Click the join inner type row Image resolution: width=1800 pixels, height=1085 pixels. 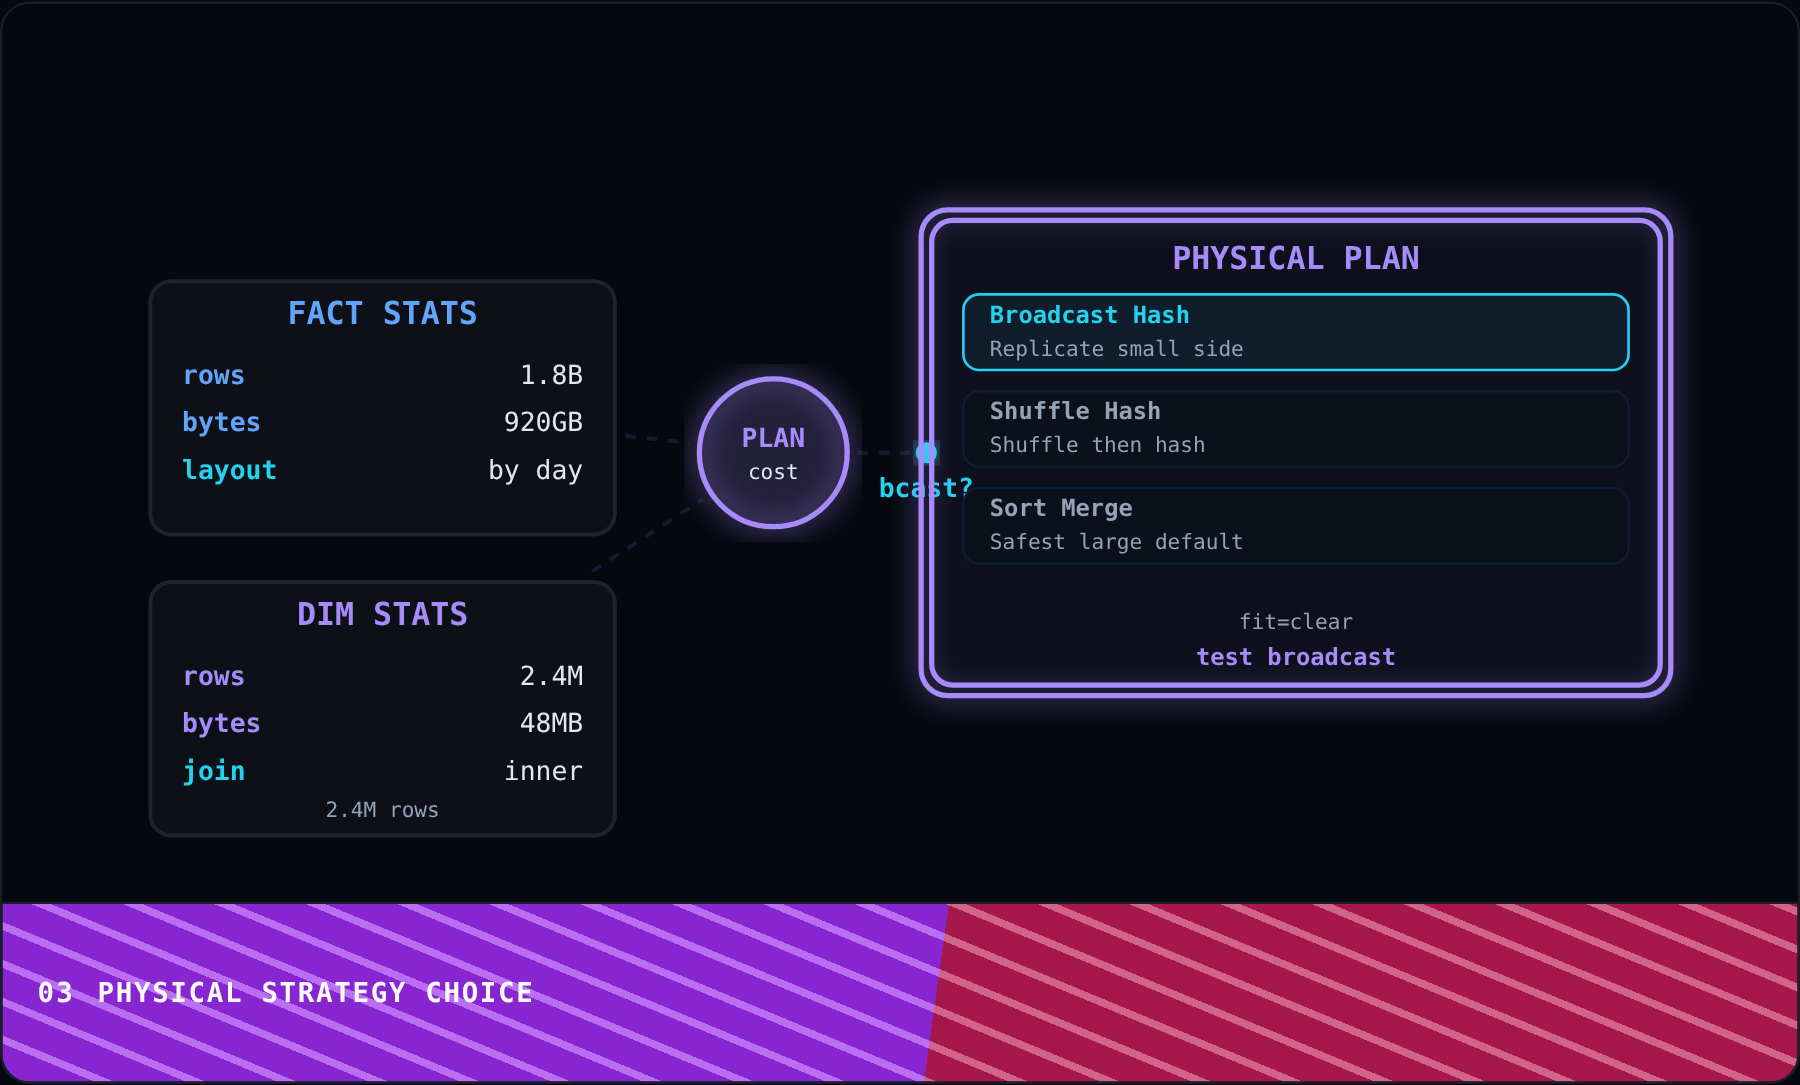tap(382, 771)
